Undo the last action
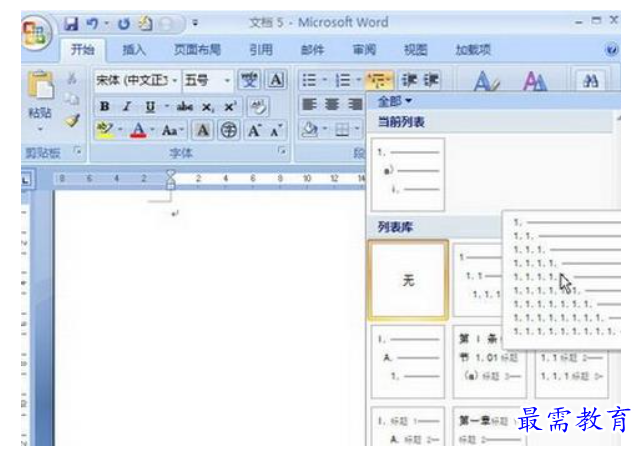The height and width of the screenshot is (451, 639). pyautogui.click(x=92, y=24)
